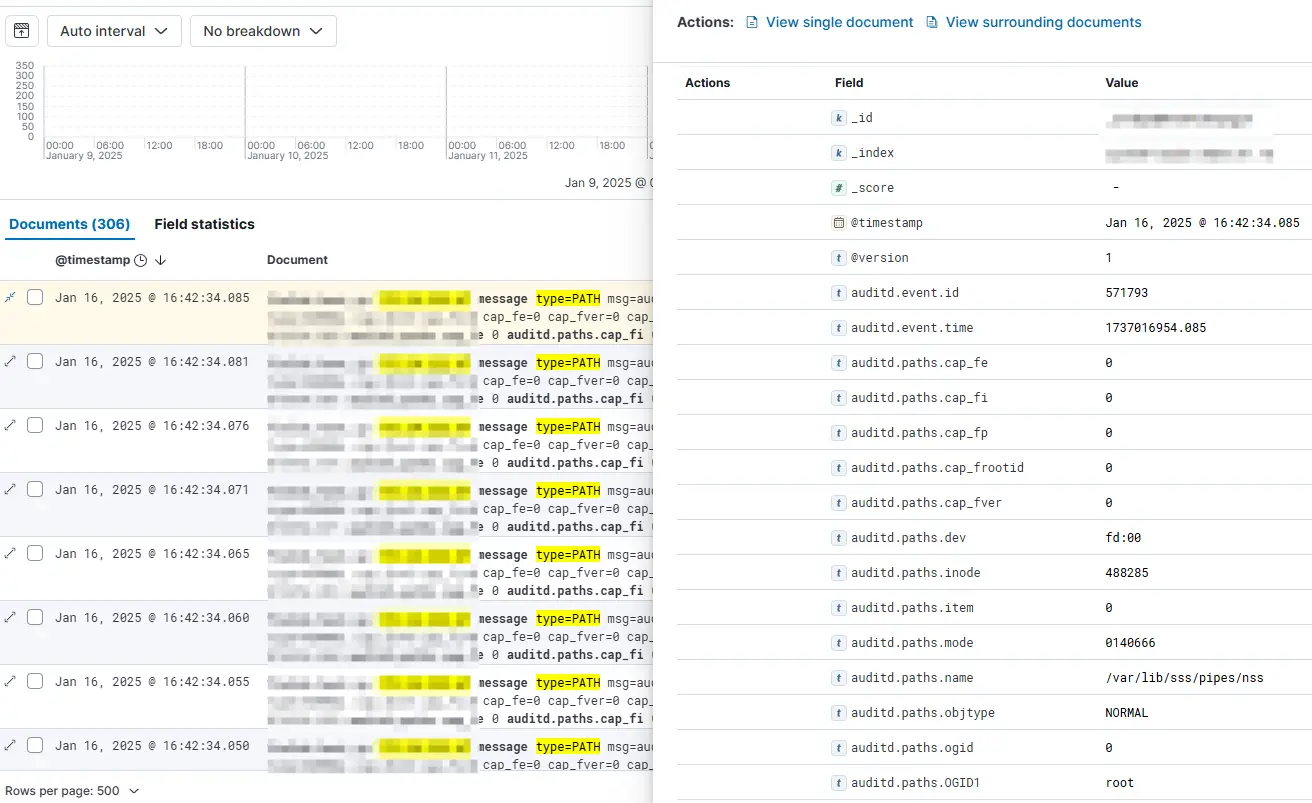Click the sort arrow on @timestamp column

pos(161,260)
